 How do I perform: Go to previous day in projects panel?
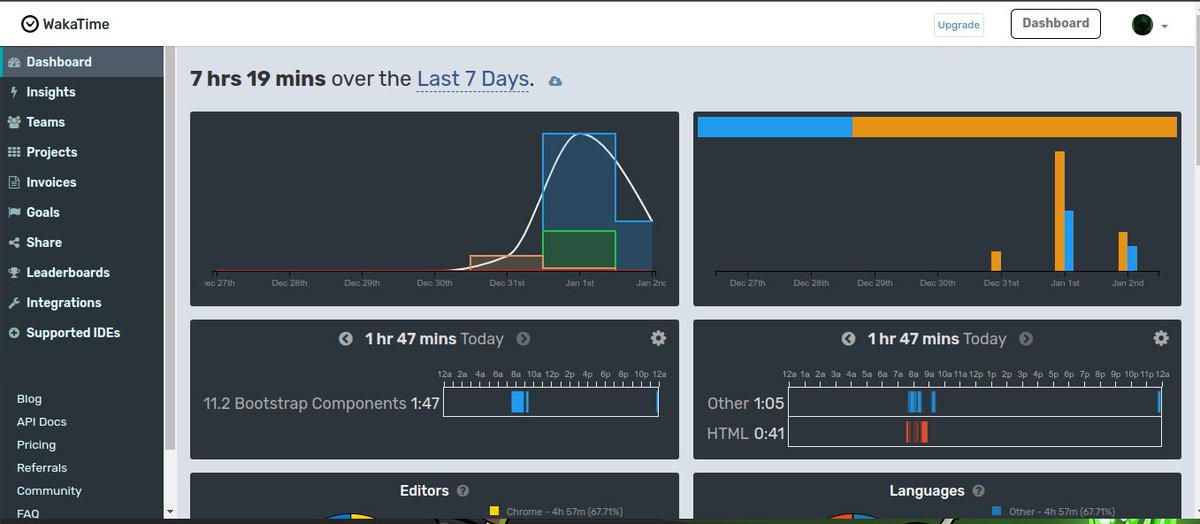pyautogui.click(x=345, y=339)
